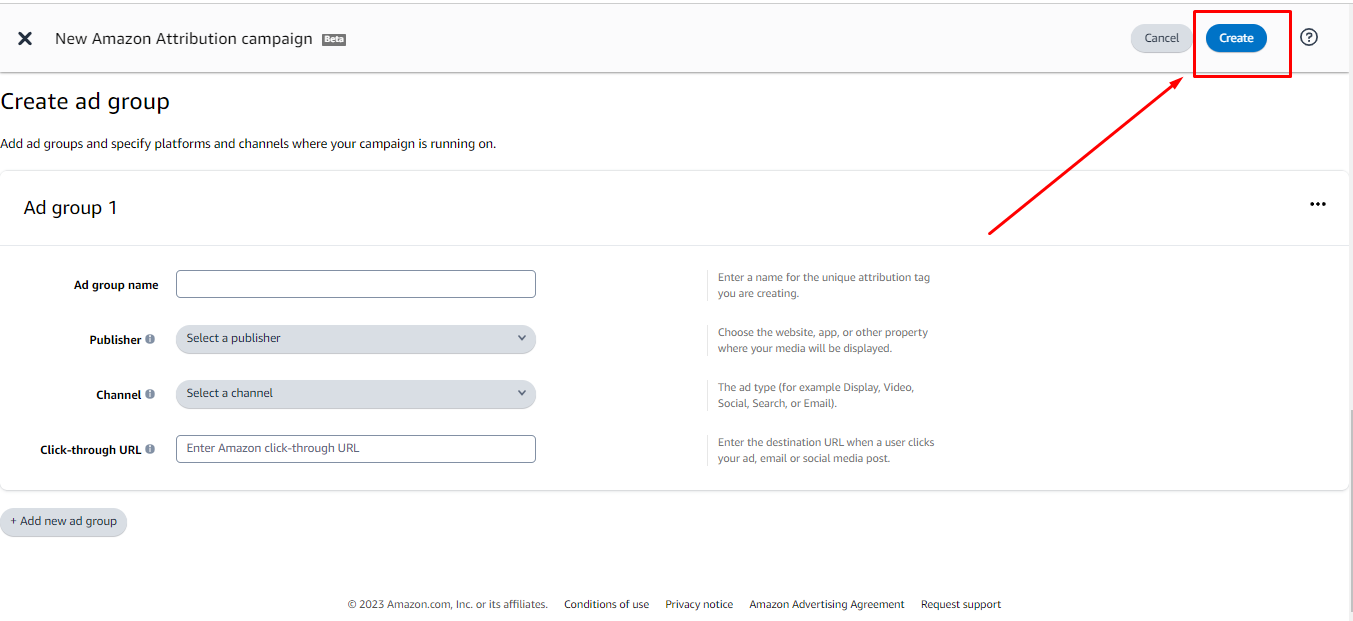Focus the Ad group name field

point(356,284)
